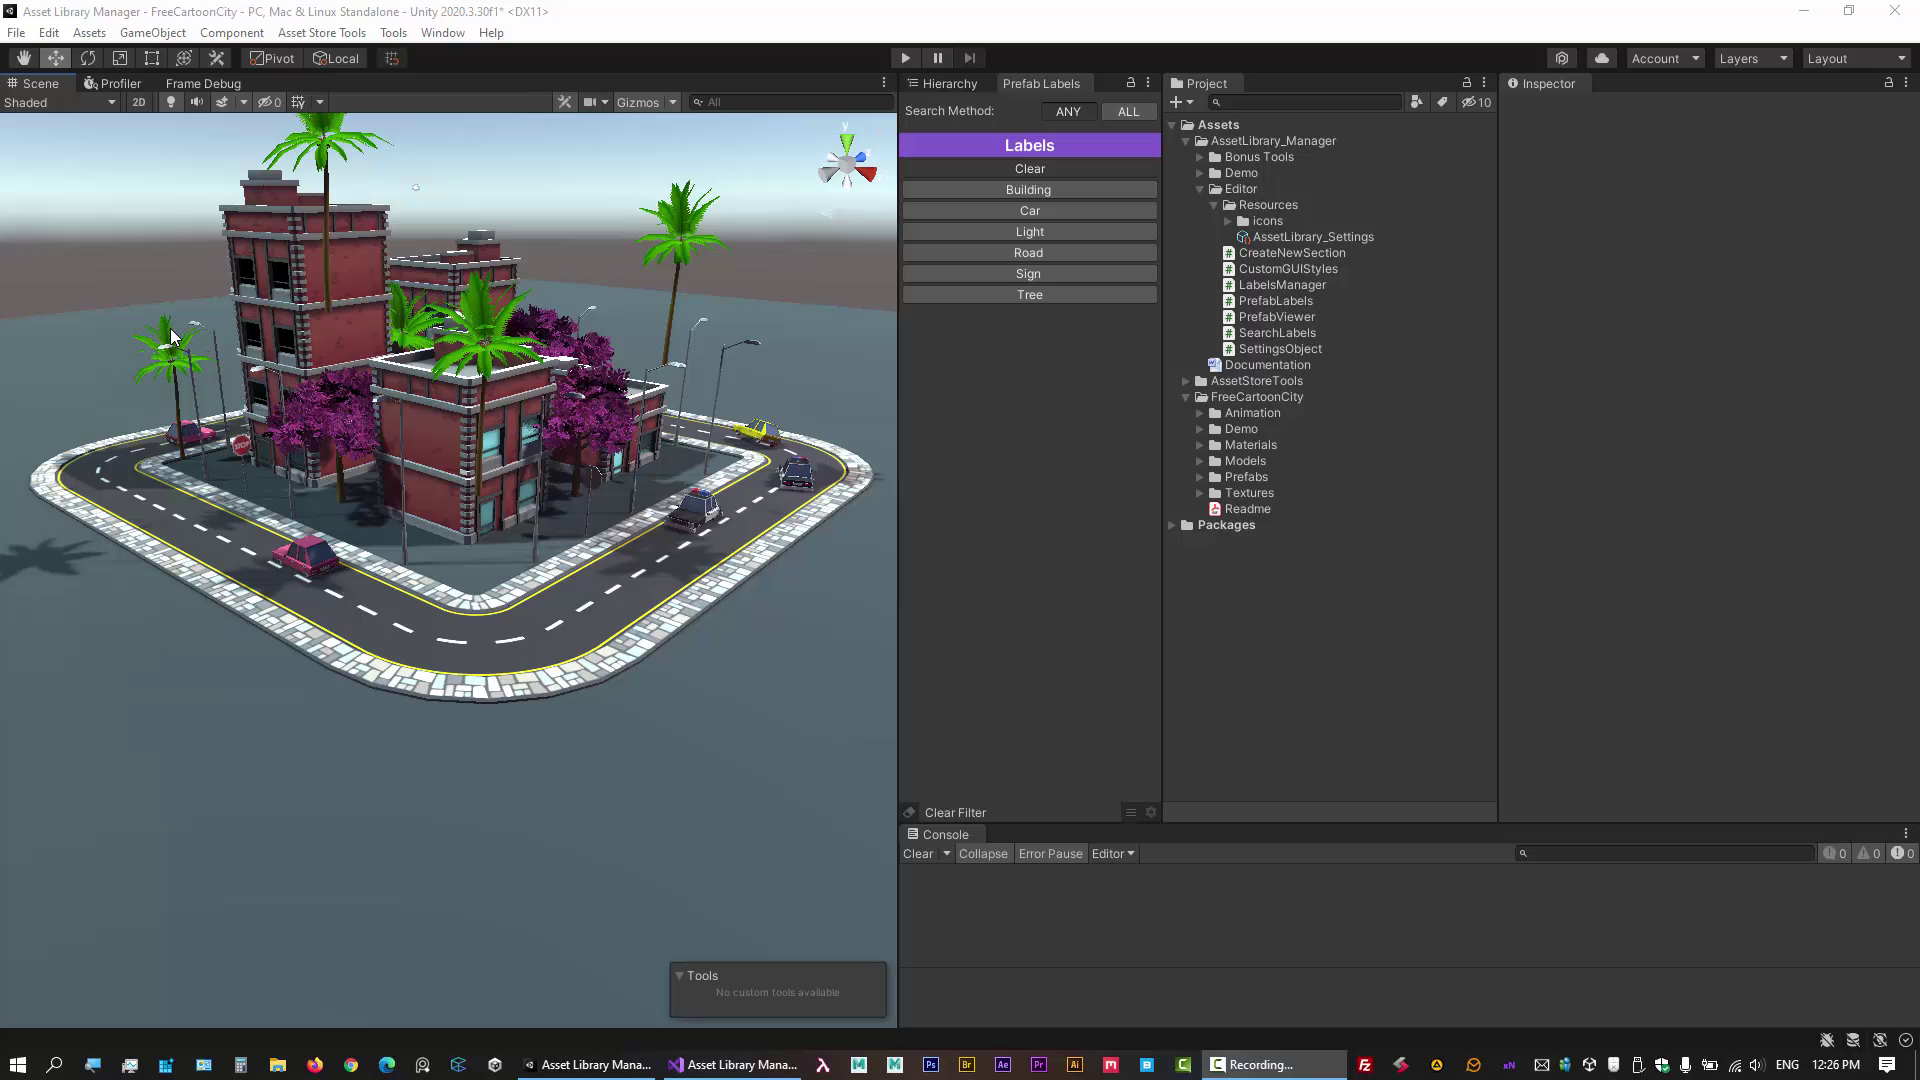Select the Rect tool
The width and height of the screenshot is (1920, 1080).
click(x=152, y=58)
